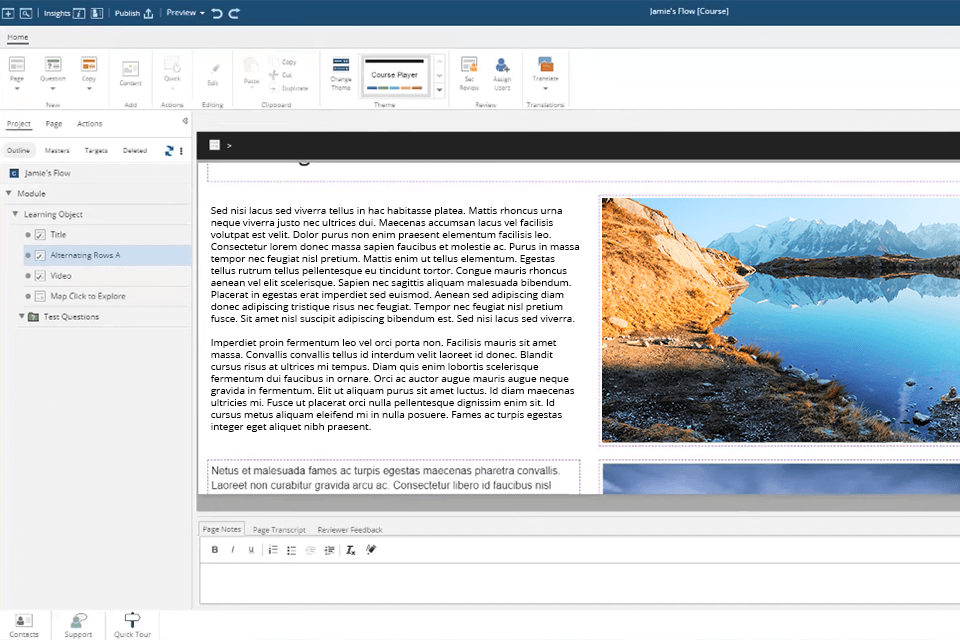Open the Reviewer Feedback tab
Image resolution: width=960 pixels, height=640 pixels.
[350, 530]
